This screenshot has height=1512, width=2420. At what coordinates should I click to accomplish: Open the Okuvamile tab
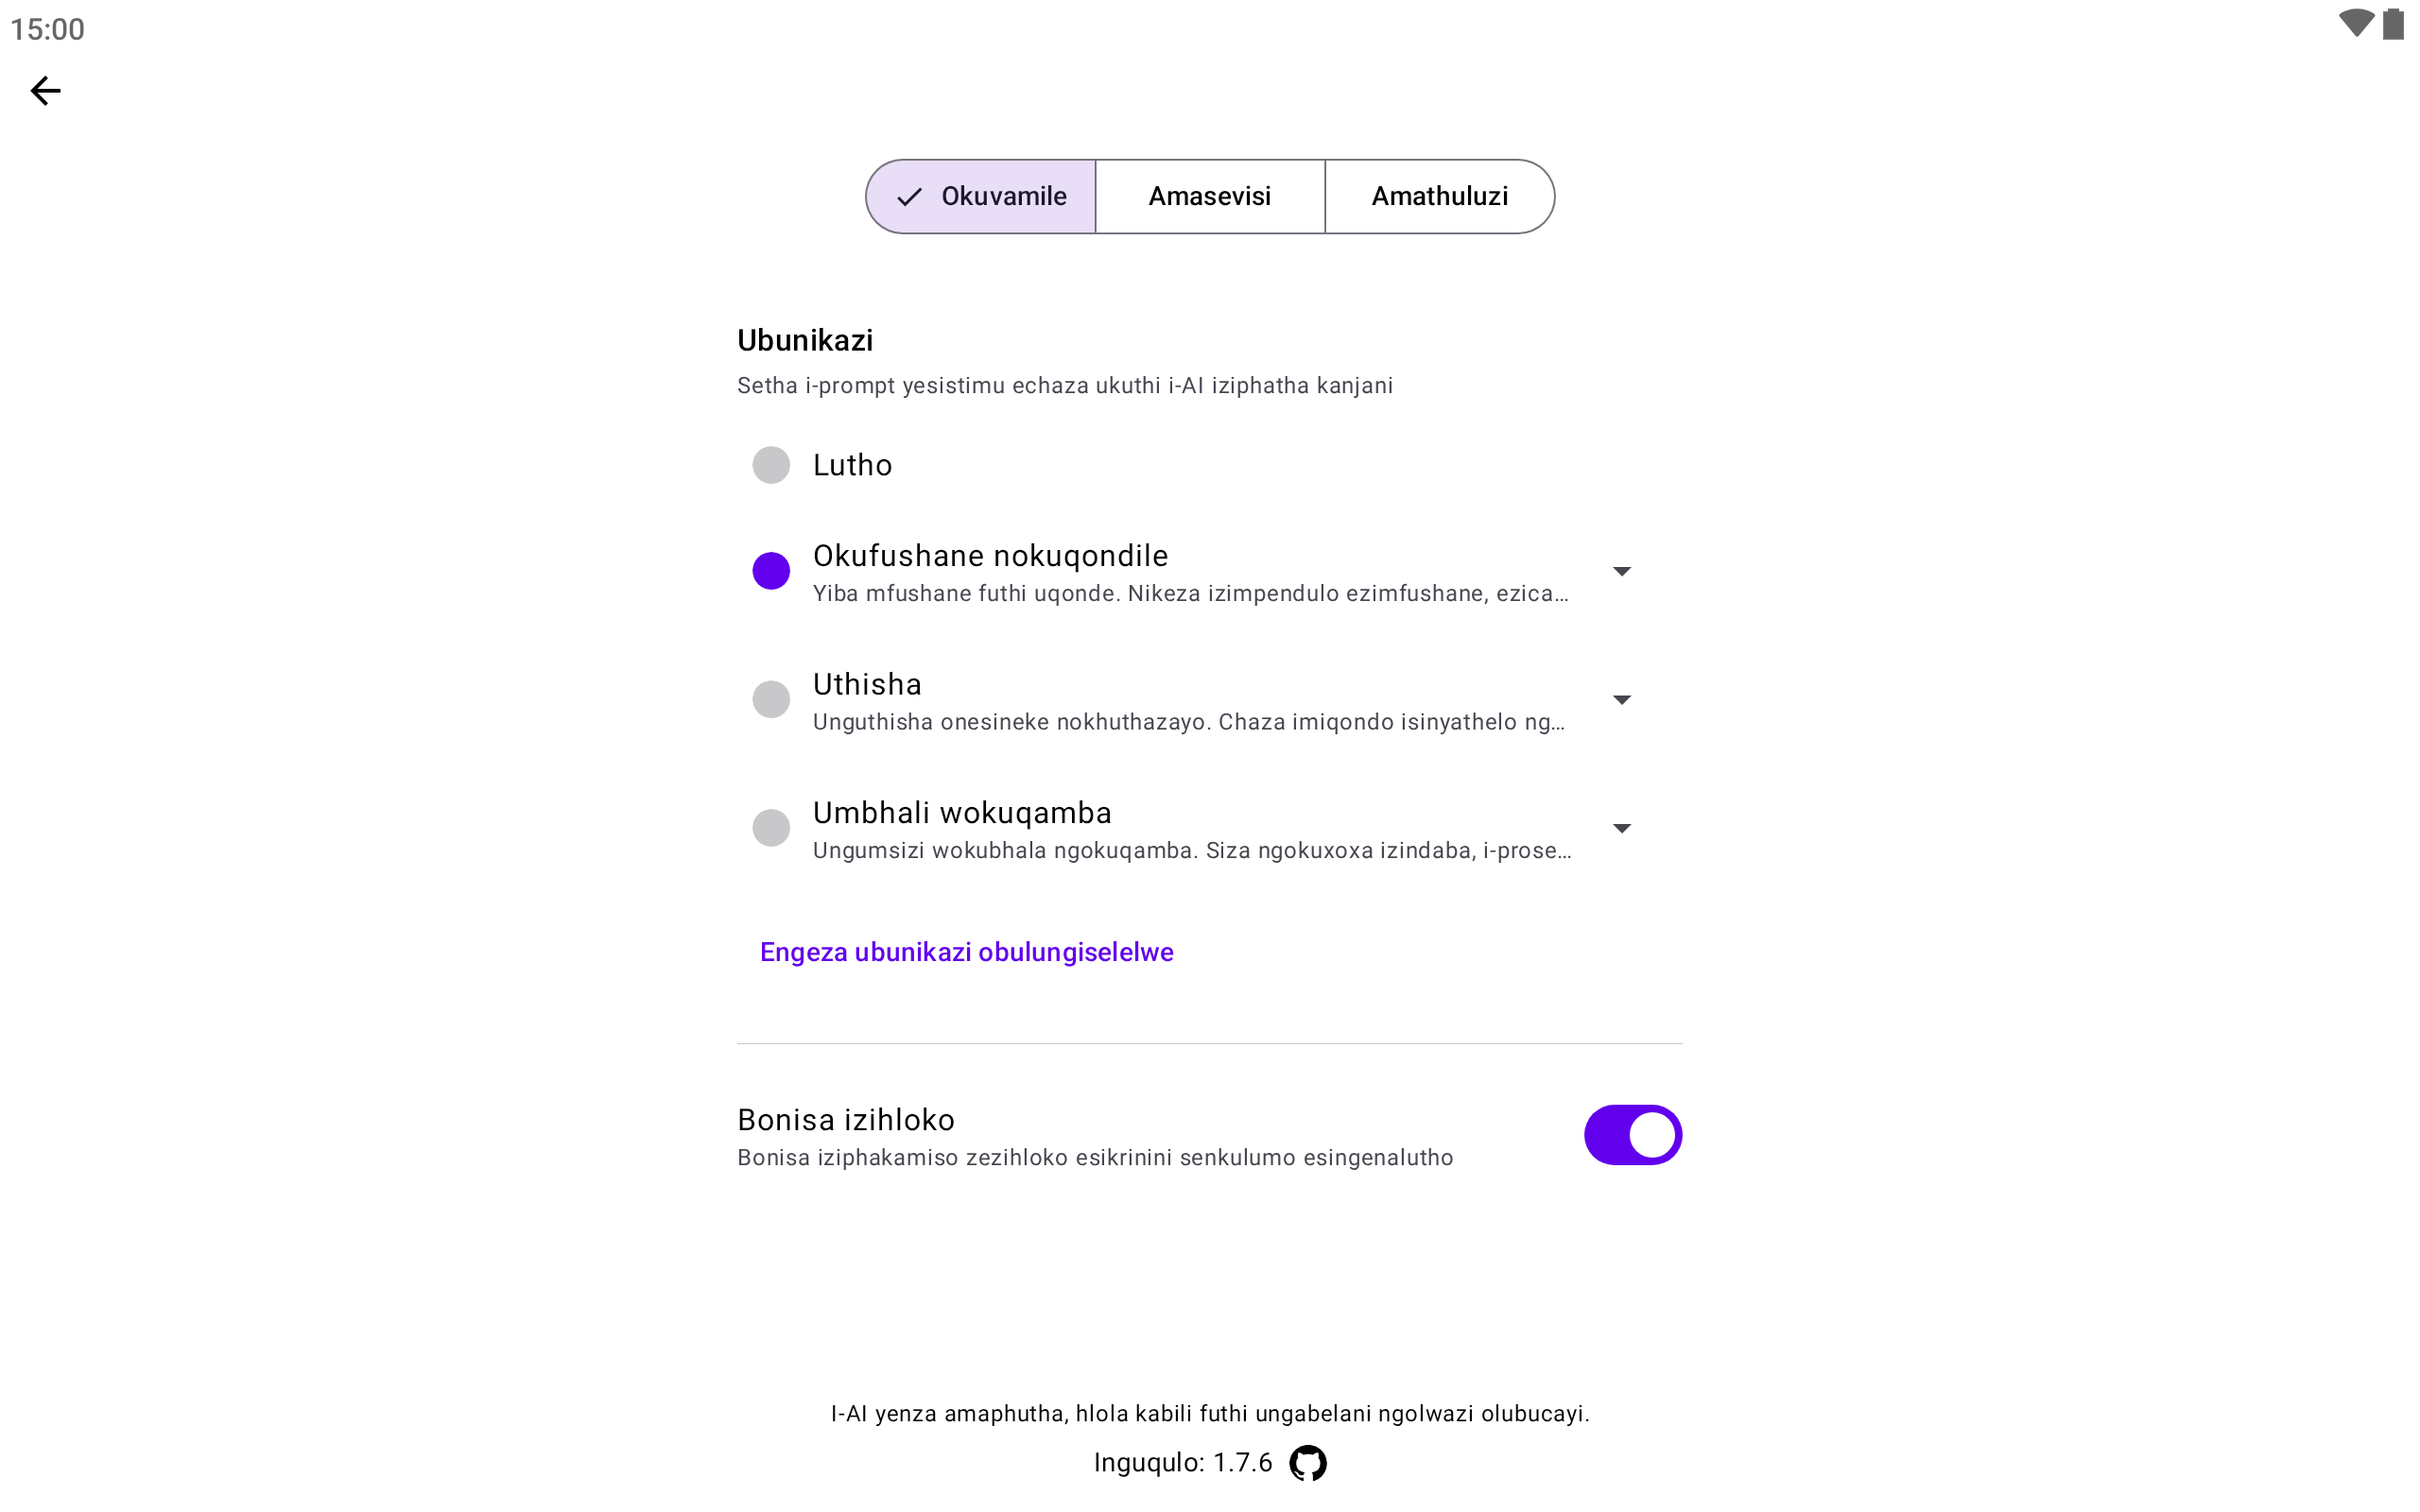1003,197
